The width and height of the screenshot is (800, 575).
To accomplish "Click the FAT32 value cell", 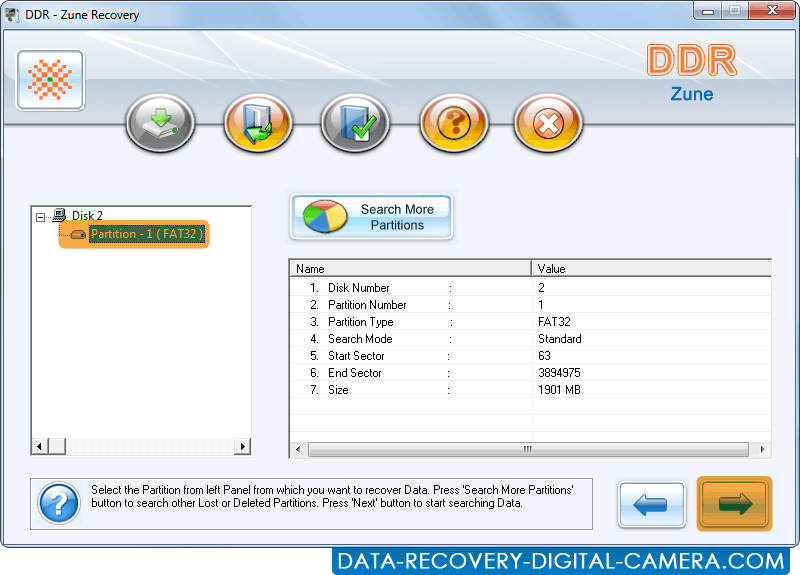I will click(554, 322).
